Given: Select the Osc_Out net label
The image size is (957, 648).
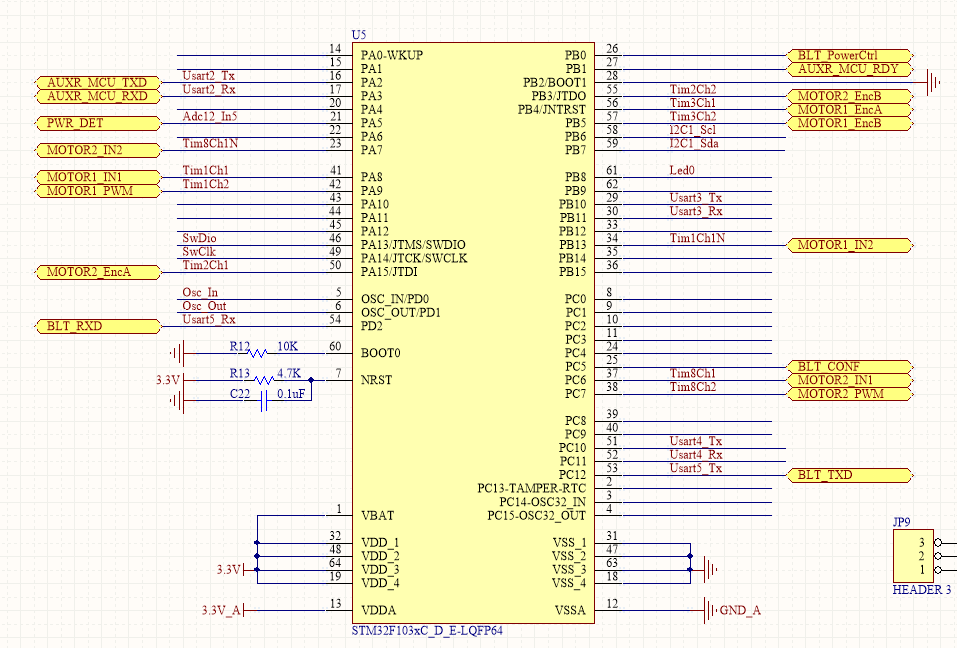Looking at the screenshot, I should (x=204, y=306).
